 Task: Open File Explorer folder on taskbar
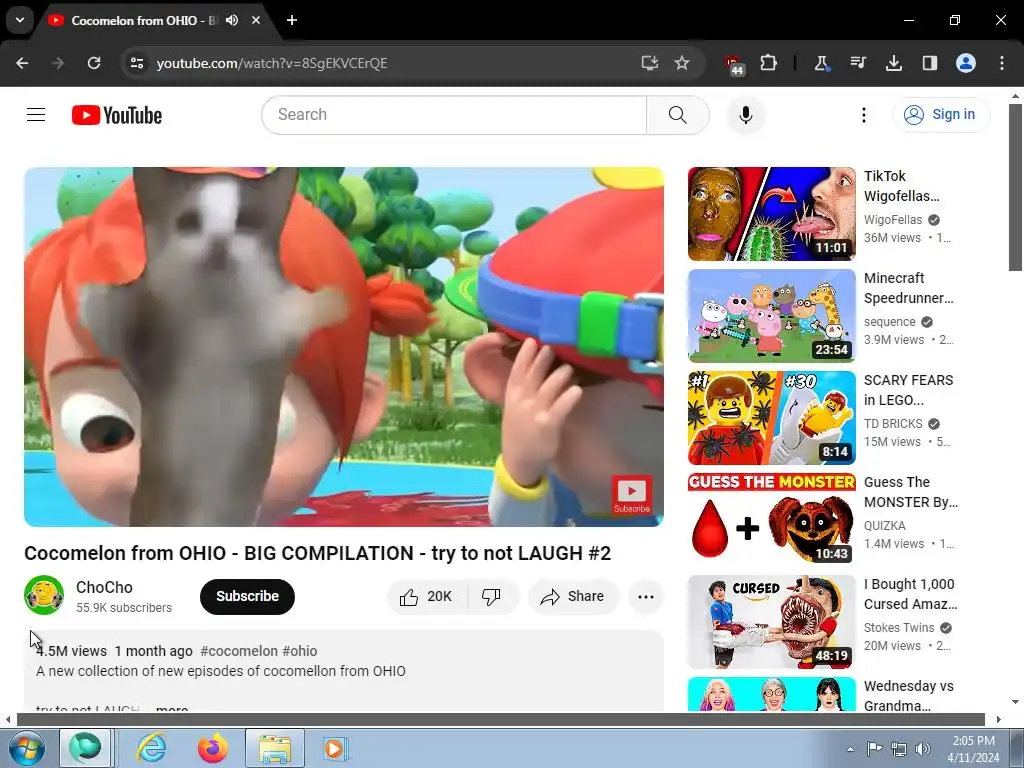click(x=274, y=748)
